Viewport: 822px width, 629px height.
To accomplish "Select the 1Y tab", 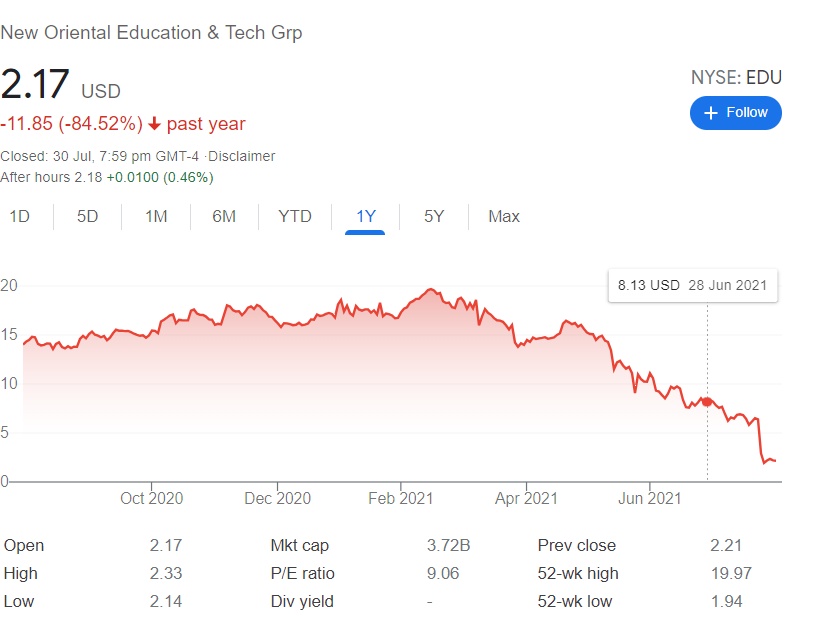I will point(365,216).
